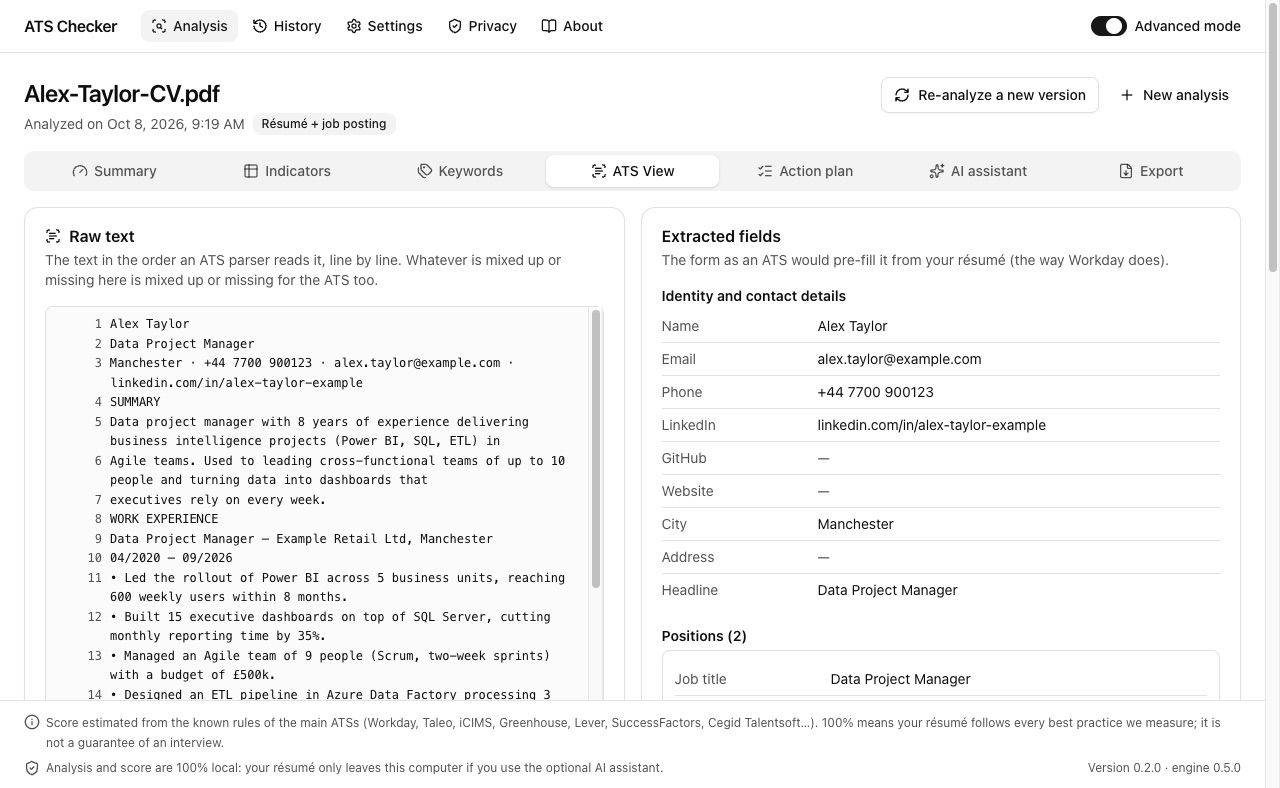Viewport: 1280px width, 788px height.
Task: Click the Raw text panel heading icon
Action: [x=53, y=237]
